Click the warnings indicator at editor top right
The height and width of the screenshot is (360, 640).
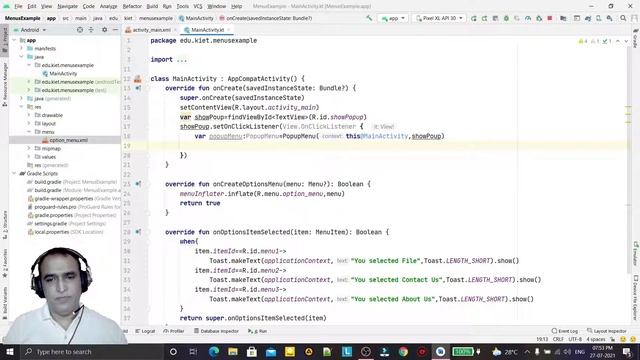(582, 41)
